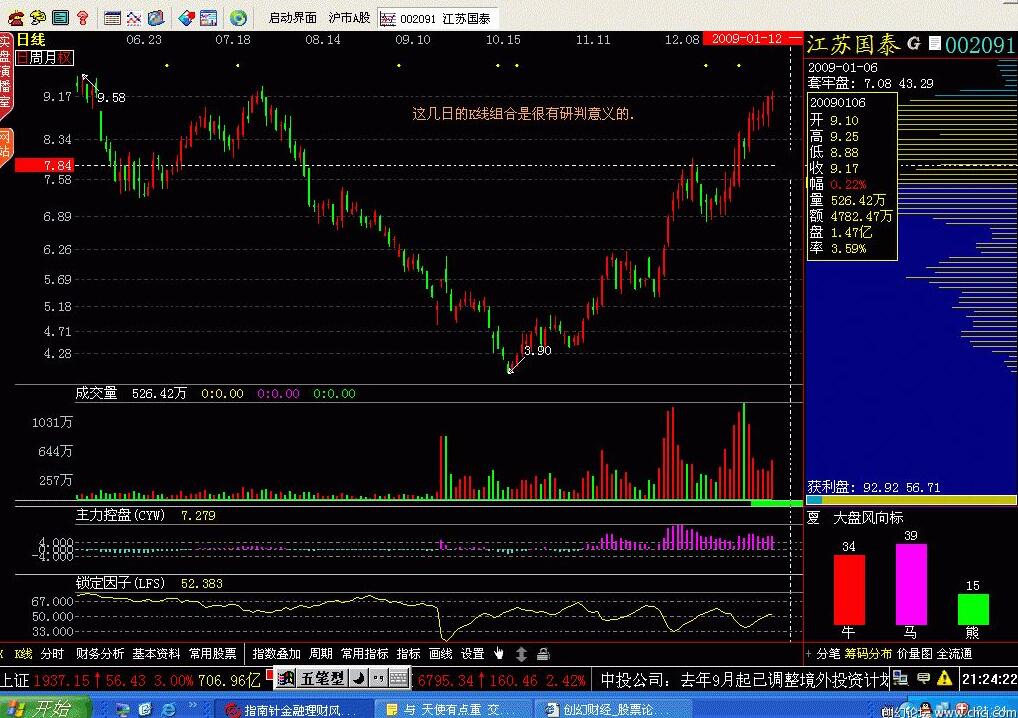The height and width of the screenshot is (718, 1018).
Task: Open the multi-chart window icon
Action: 208,18
